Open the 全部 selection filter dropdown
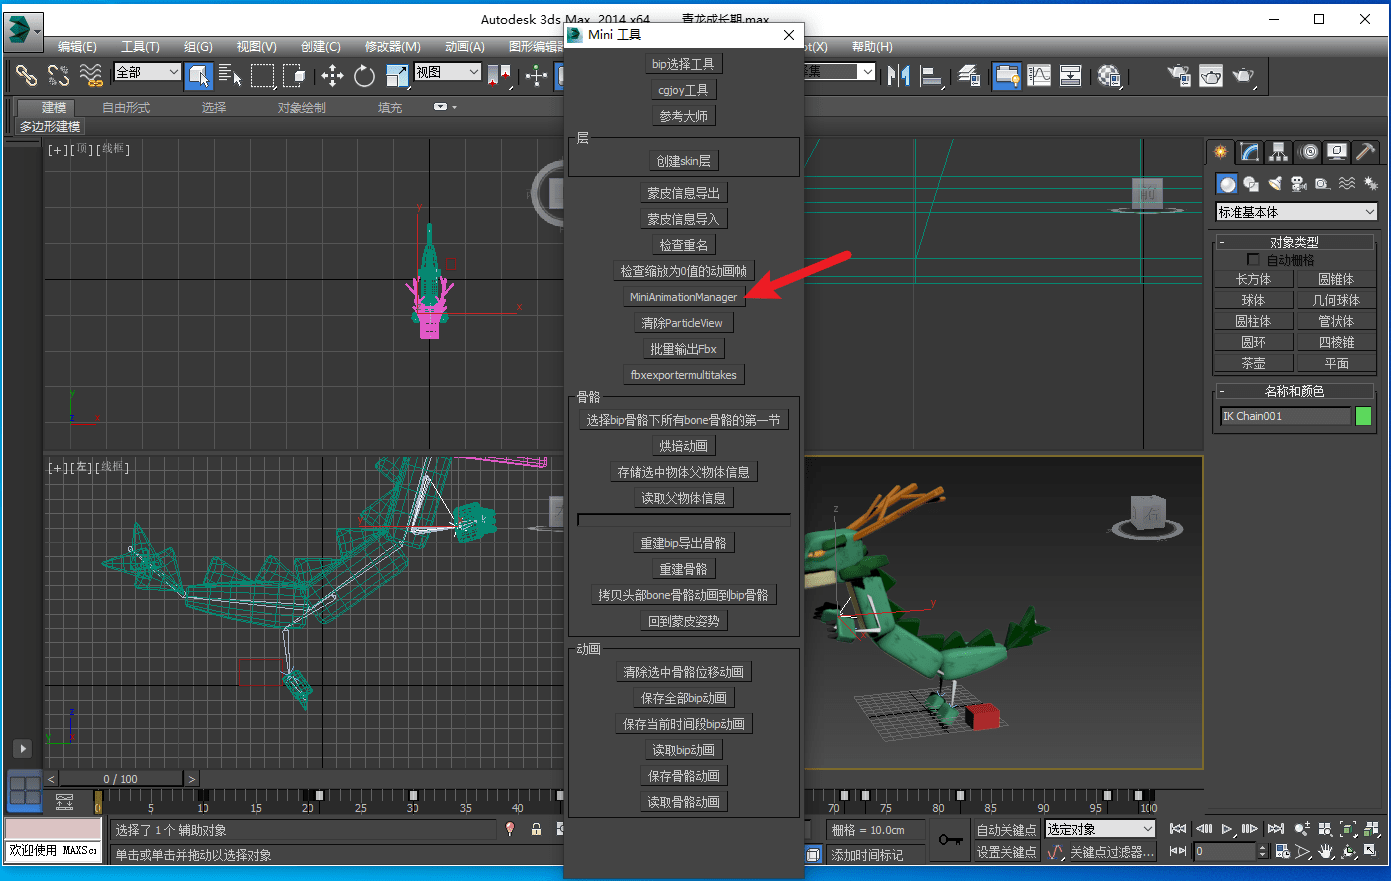 tap(148, 72)
